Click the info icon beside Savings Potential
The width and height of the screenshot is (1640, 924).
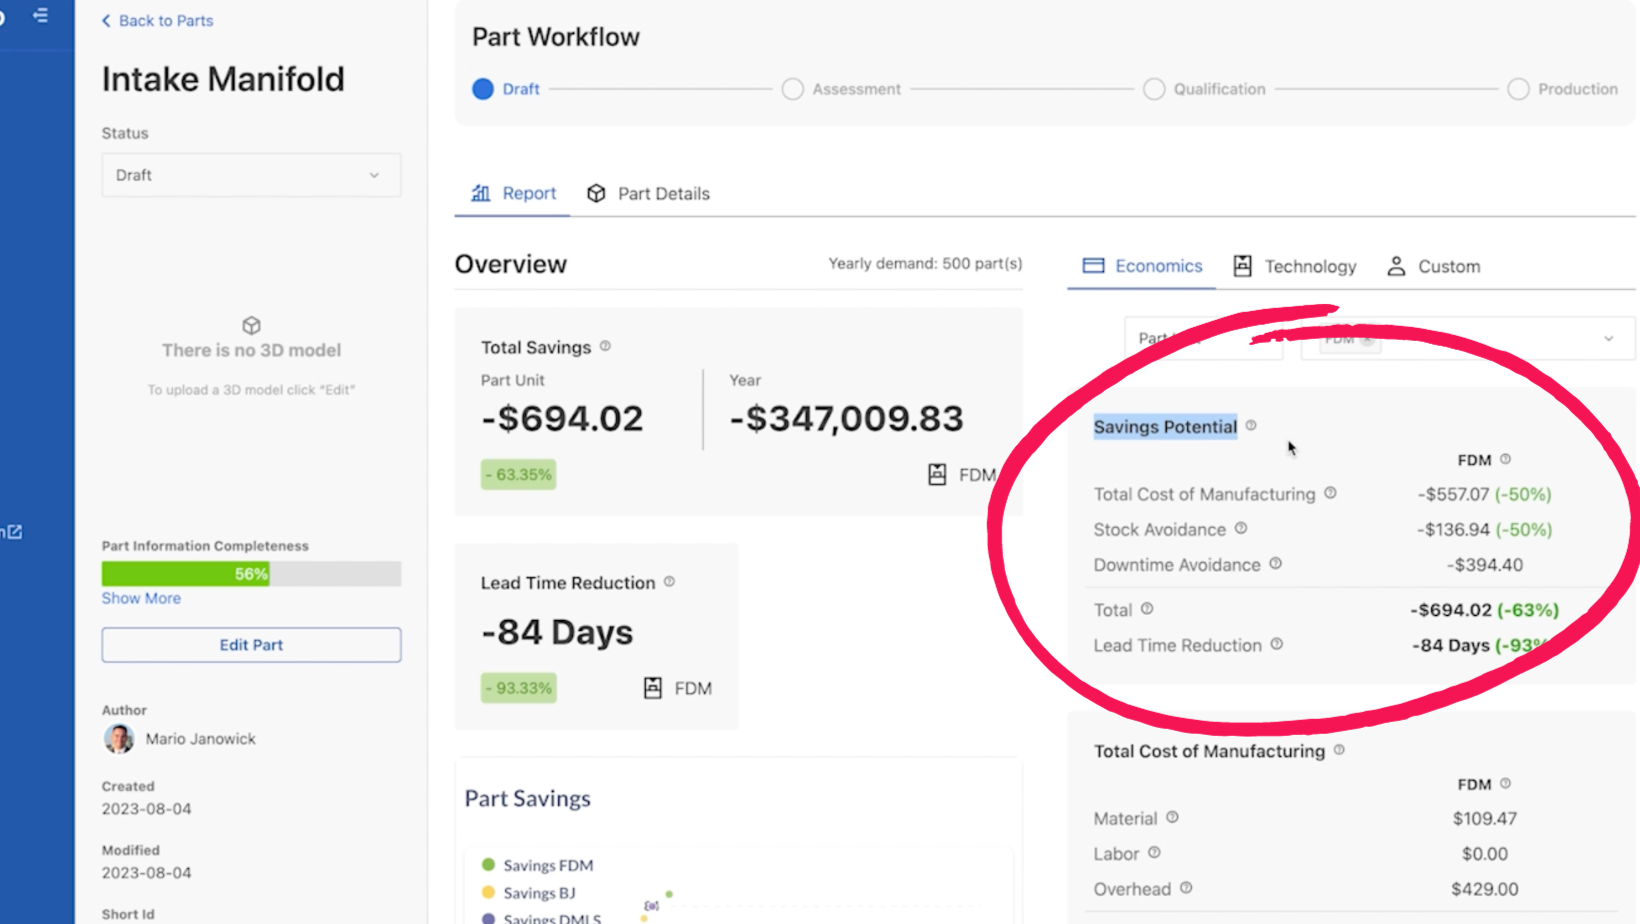point(1251,425)
